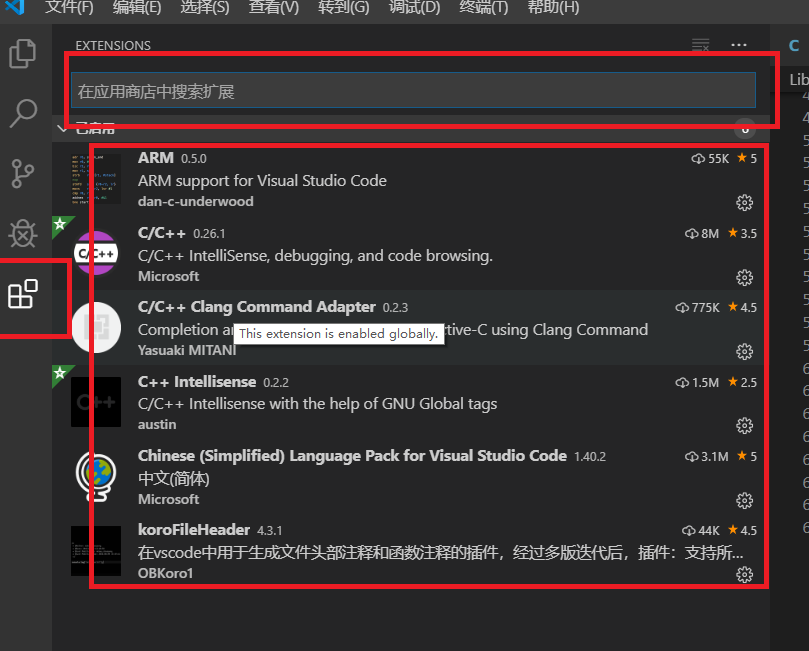Open the 转到(G) menu
The image size is (809, 651).
coord(343,8)
